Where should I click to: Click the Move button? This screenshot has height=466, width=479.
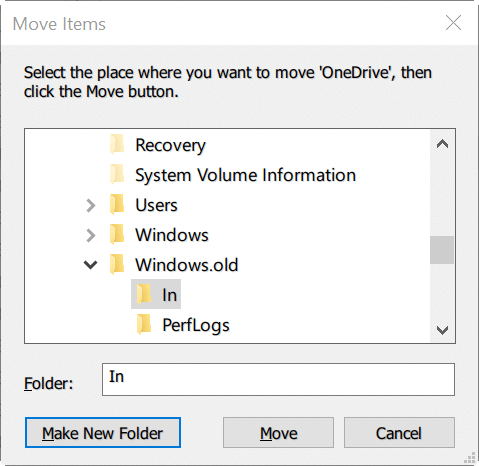click(278, 433)
